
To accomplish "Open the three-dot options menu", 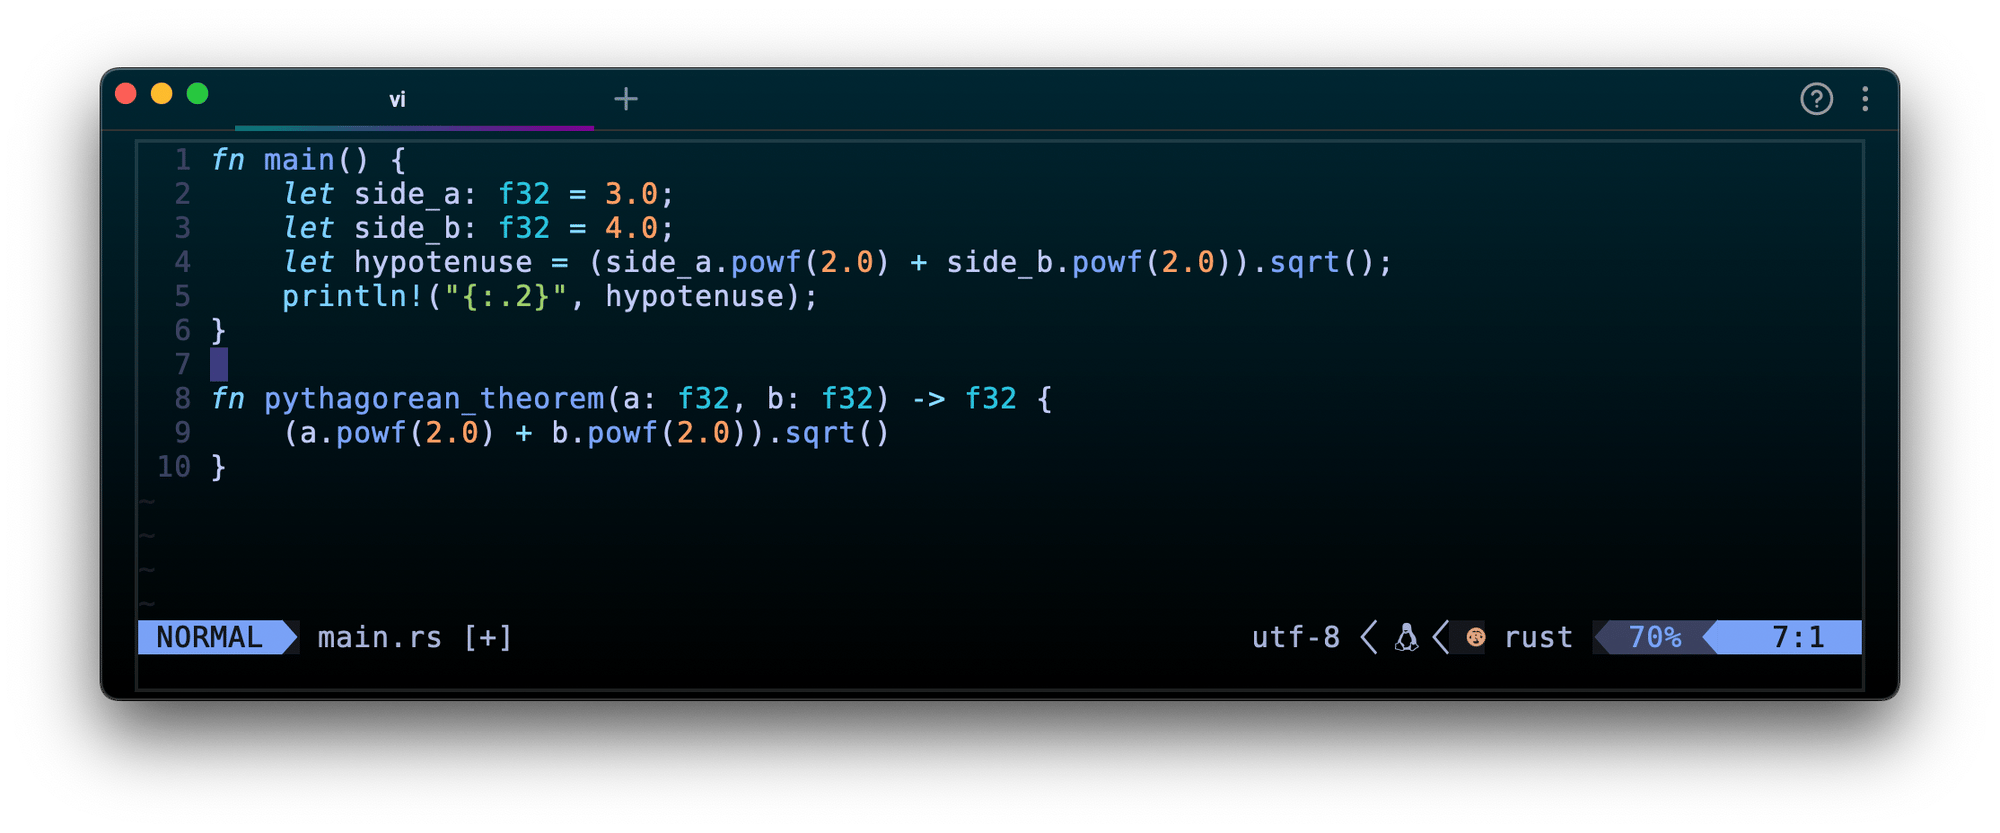I will [1865, 99].
